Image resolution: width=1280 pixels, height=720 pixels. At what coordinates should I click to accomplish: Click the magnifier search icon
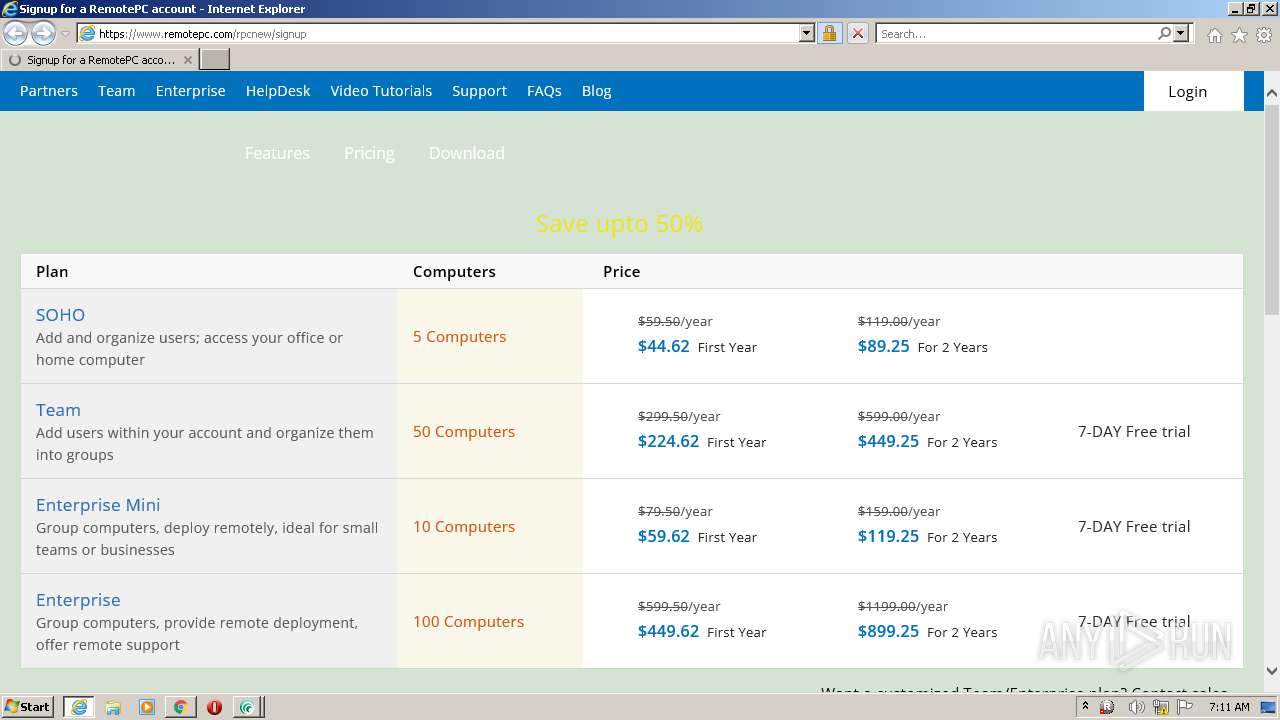coord(1164,33)
